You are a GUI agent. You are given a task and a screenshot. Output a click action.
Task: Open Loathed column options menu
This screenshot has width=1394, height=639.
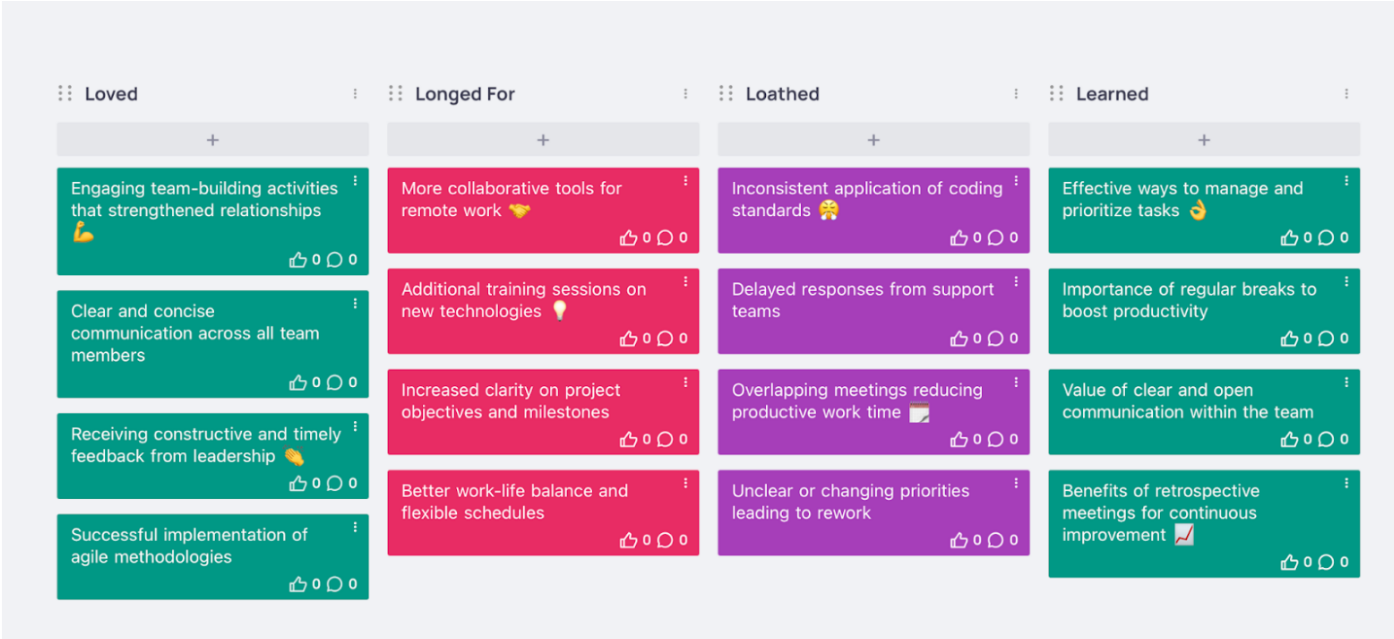click(x=1016, y=94)
